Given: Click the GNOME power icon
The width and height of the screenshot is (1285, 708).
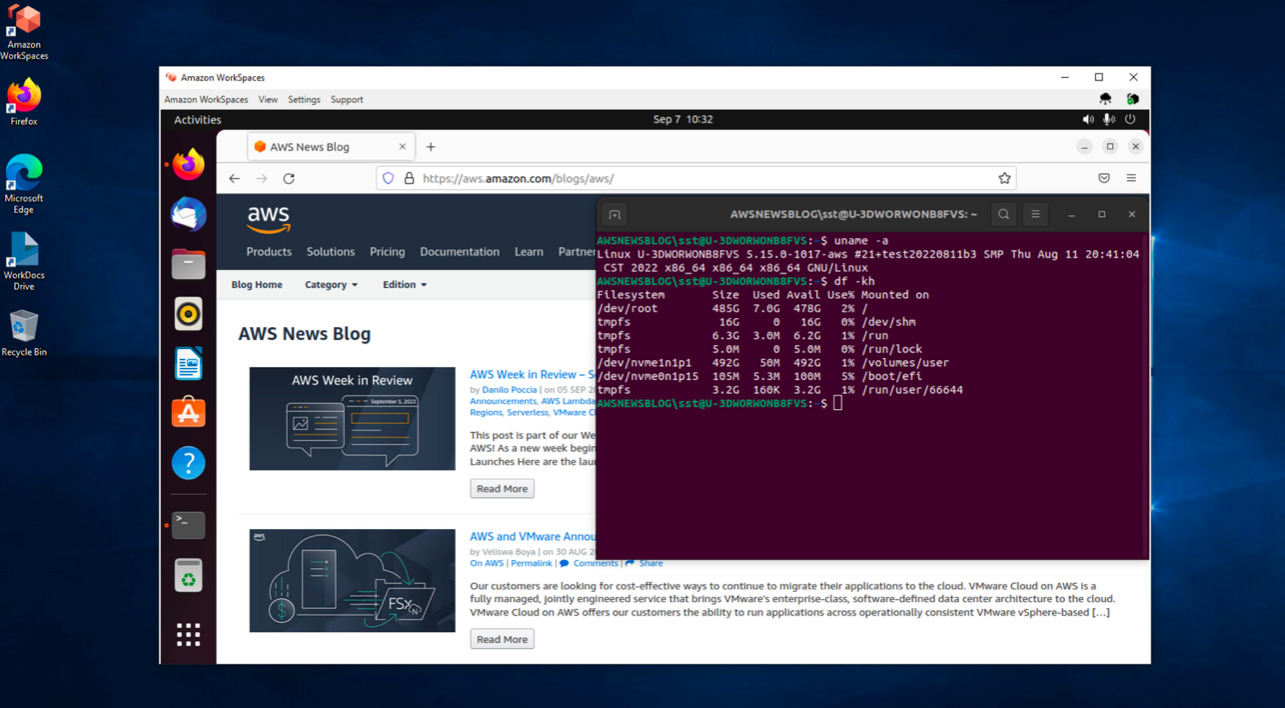Looking at the screenshot, I should [1130, 119].
